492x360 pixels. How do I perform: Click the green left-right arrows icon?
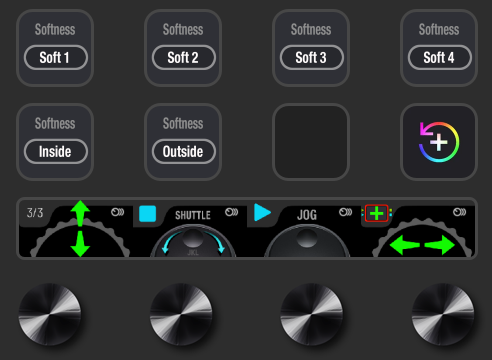(422, 245)
